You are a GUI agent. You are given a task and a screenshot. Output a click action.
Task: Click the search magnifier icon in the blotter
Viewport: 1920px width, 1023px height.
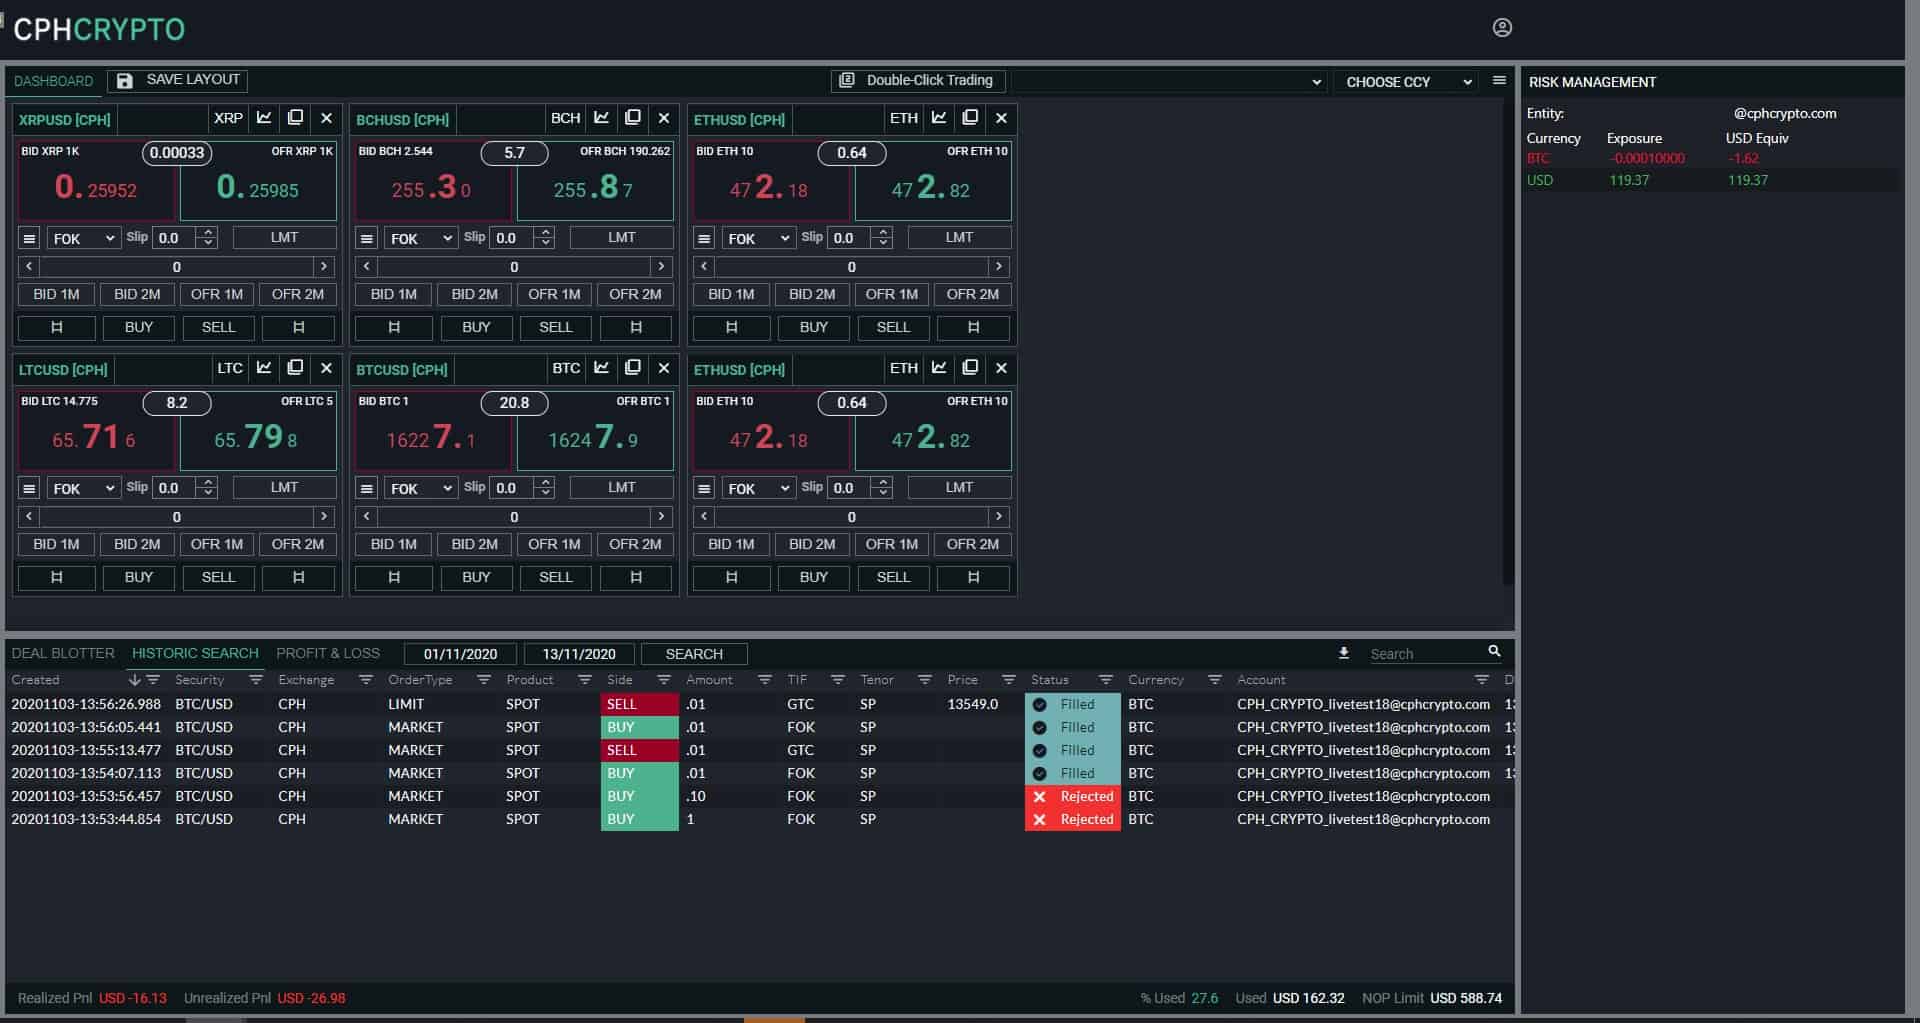coord(1494,651)
